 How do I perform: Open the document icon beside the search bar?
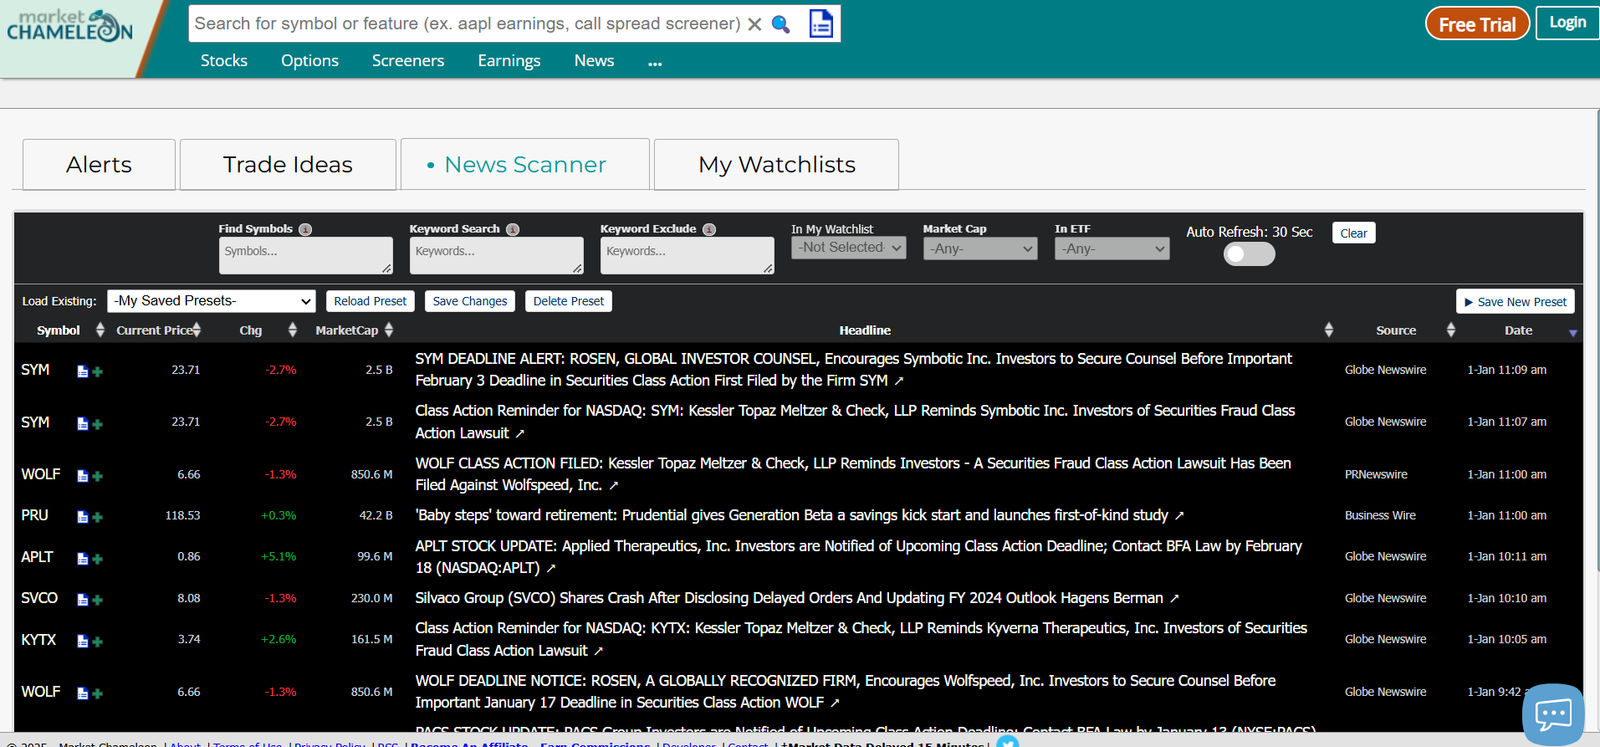(x=821, y=24)
